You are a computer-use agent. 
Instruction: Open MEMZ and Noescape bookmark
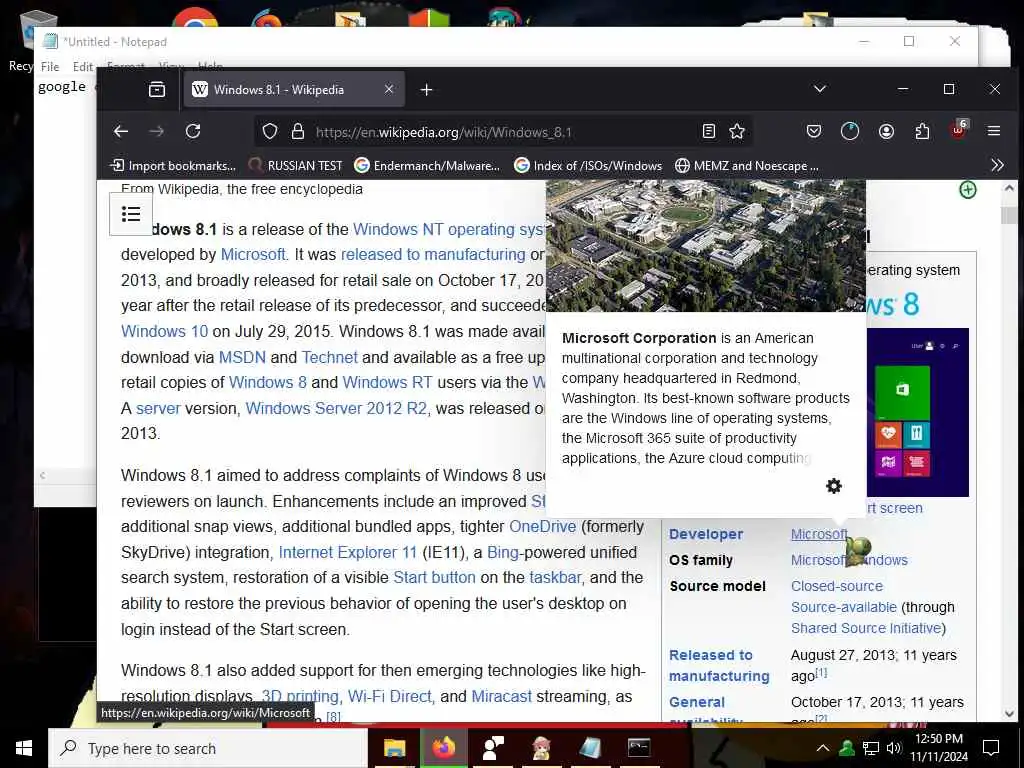[747, 166]
